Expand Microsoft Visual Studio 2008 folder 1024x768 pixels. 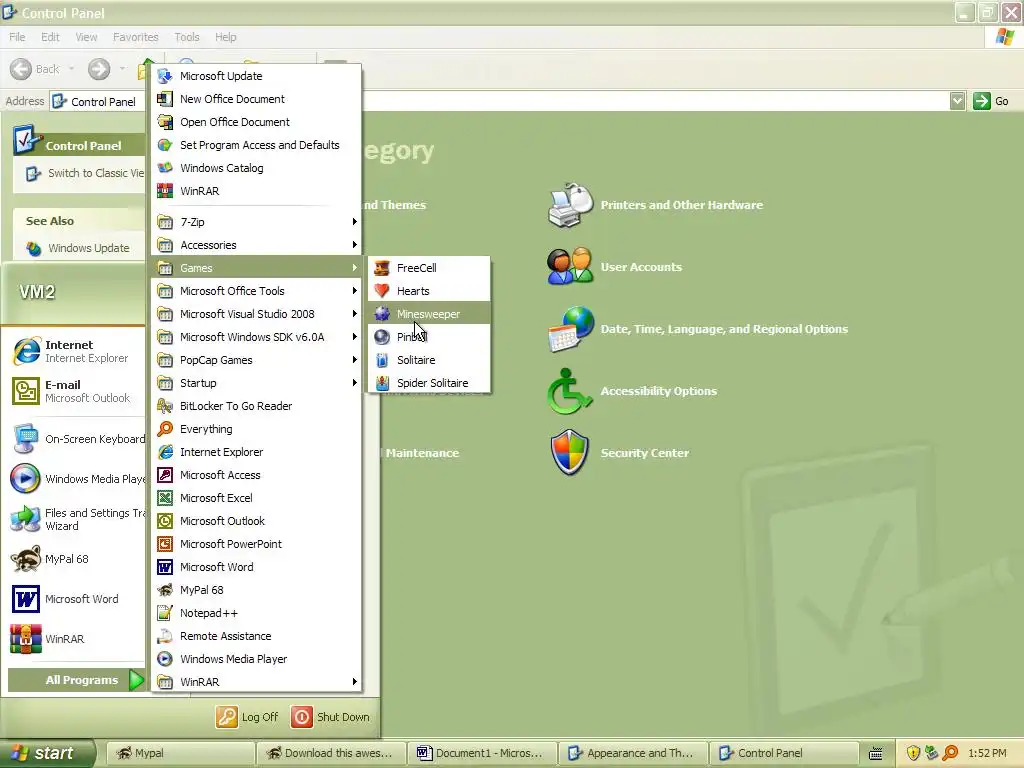(x=257, y=314)
